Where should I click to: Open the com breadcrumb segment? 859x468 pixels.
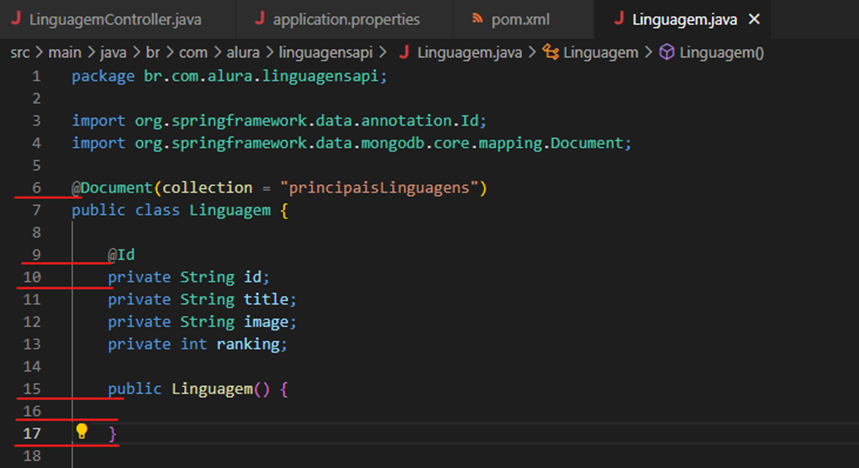click(x=193, y=53)
